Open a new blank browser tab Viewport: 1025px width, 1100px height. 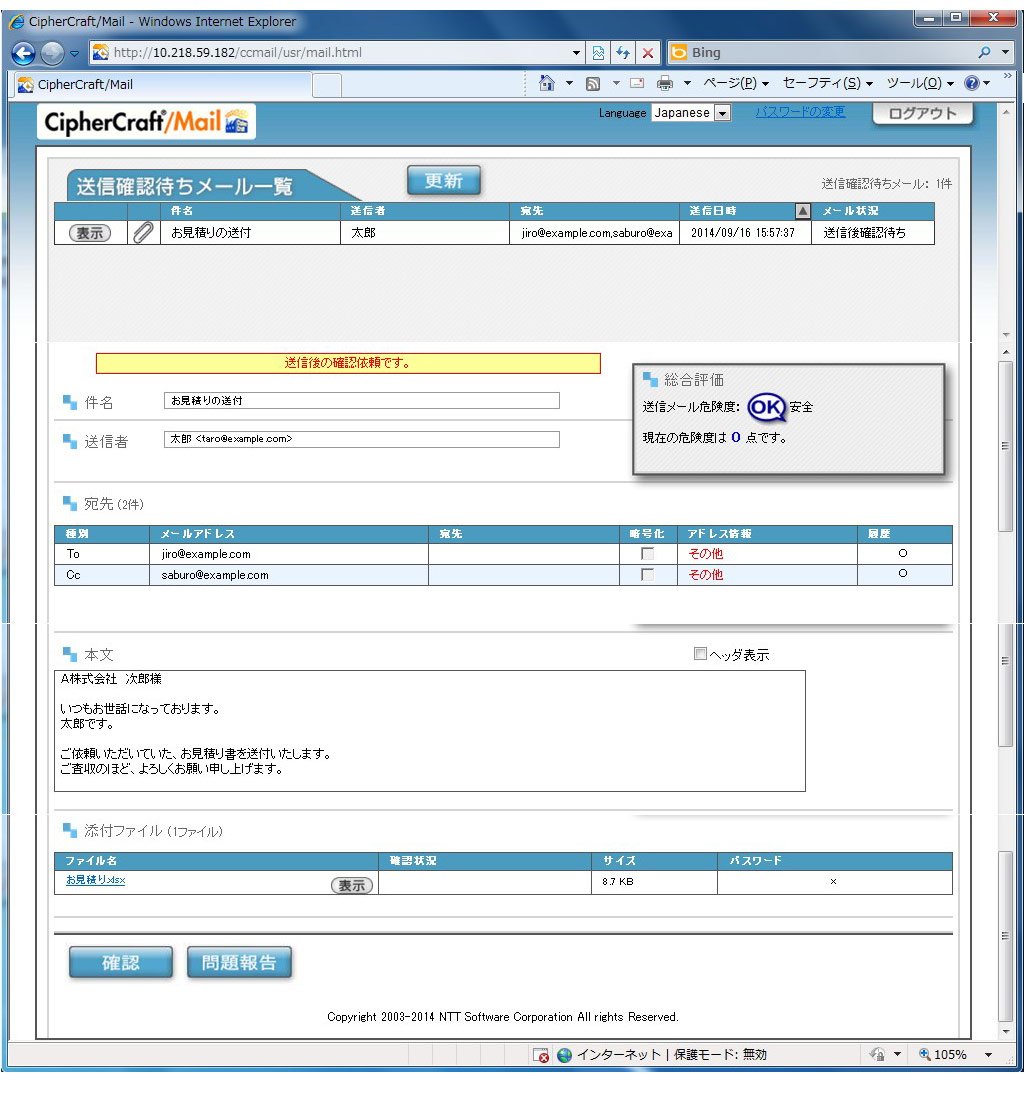coord(327,86)
